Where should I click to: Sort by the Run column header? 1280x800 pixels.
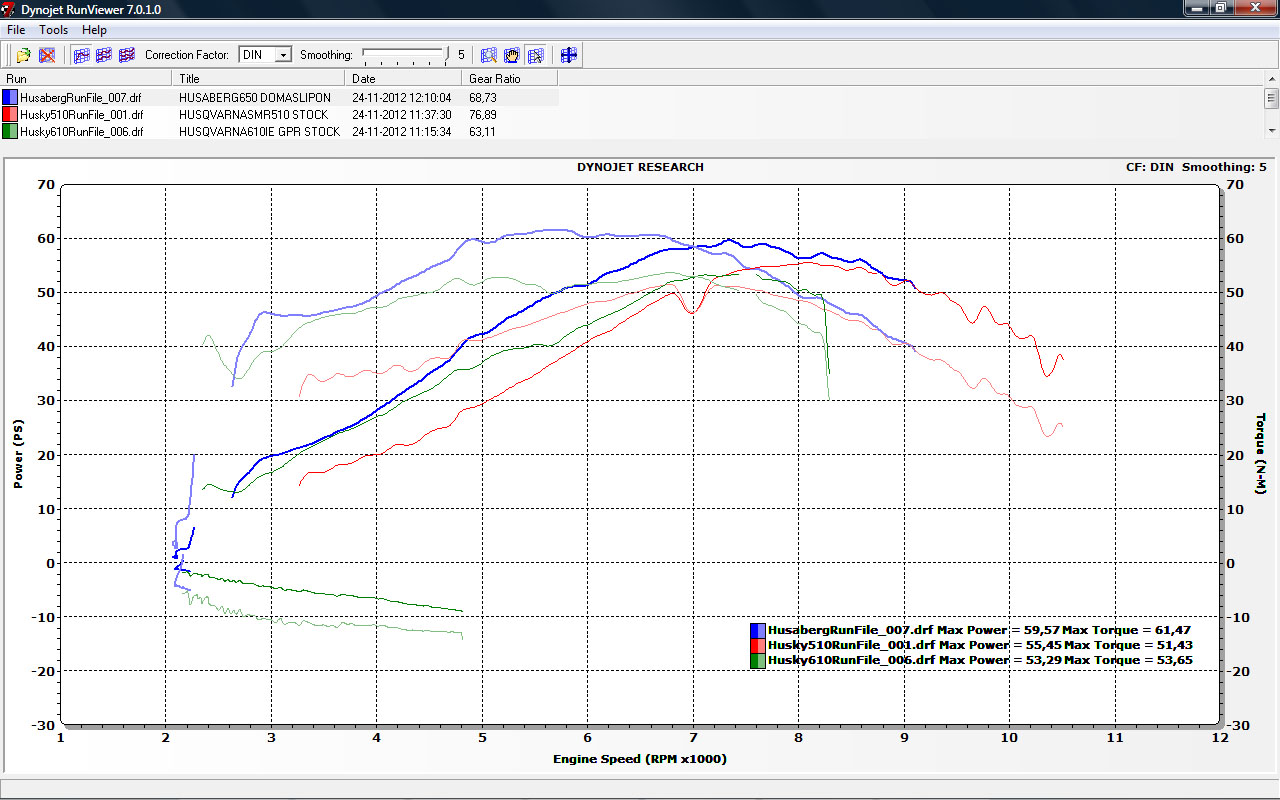tap(87, 78)
